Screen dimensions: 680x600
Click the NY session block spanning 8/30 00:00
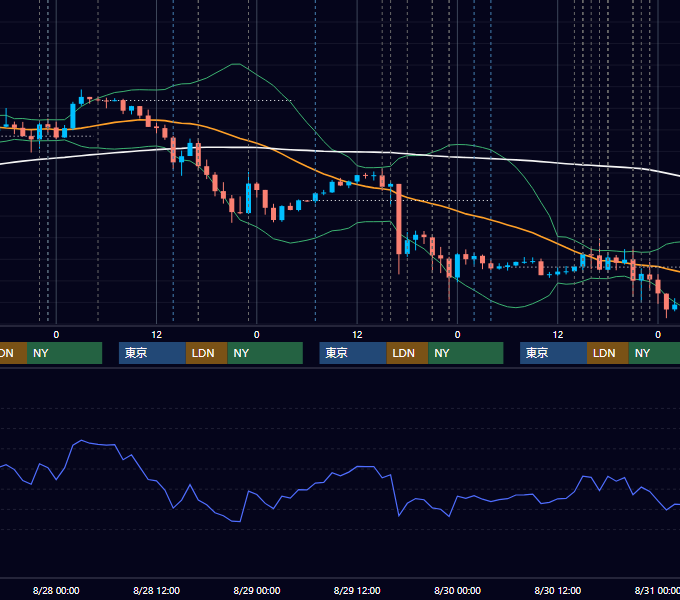[466, 353]
